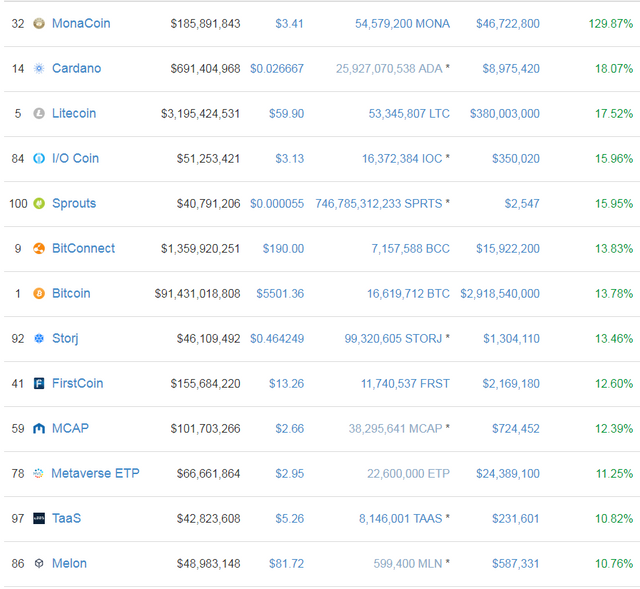
Task: Click the Bitcoin logo icon
Action: (x=39, y=293)
